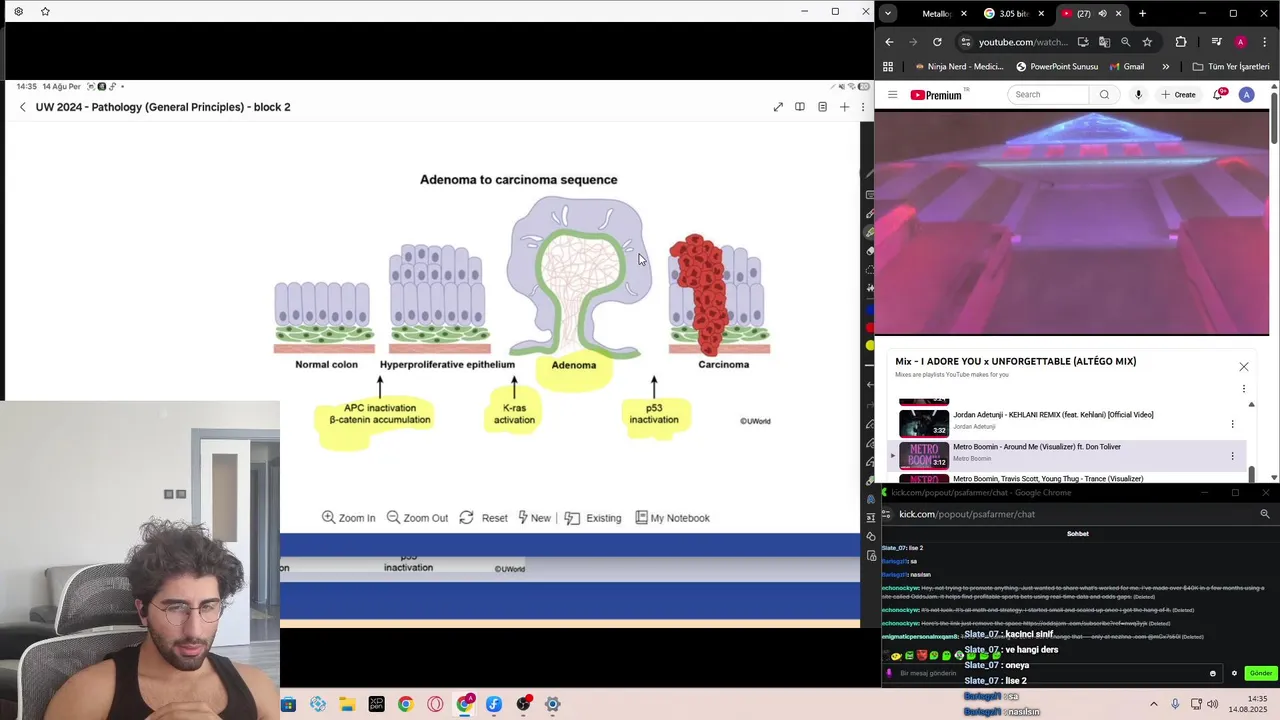Screen dimensions: 1280x720
Task: Click the Gönder send button in chat
Action: [x=1261, y=673]
